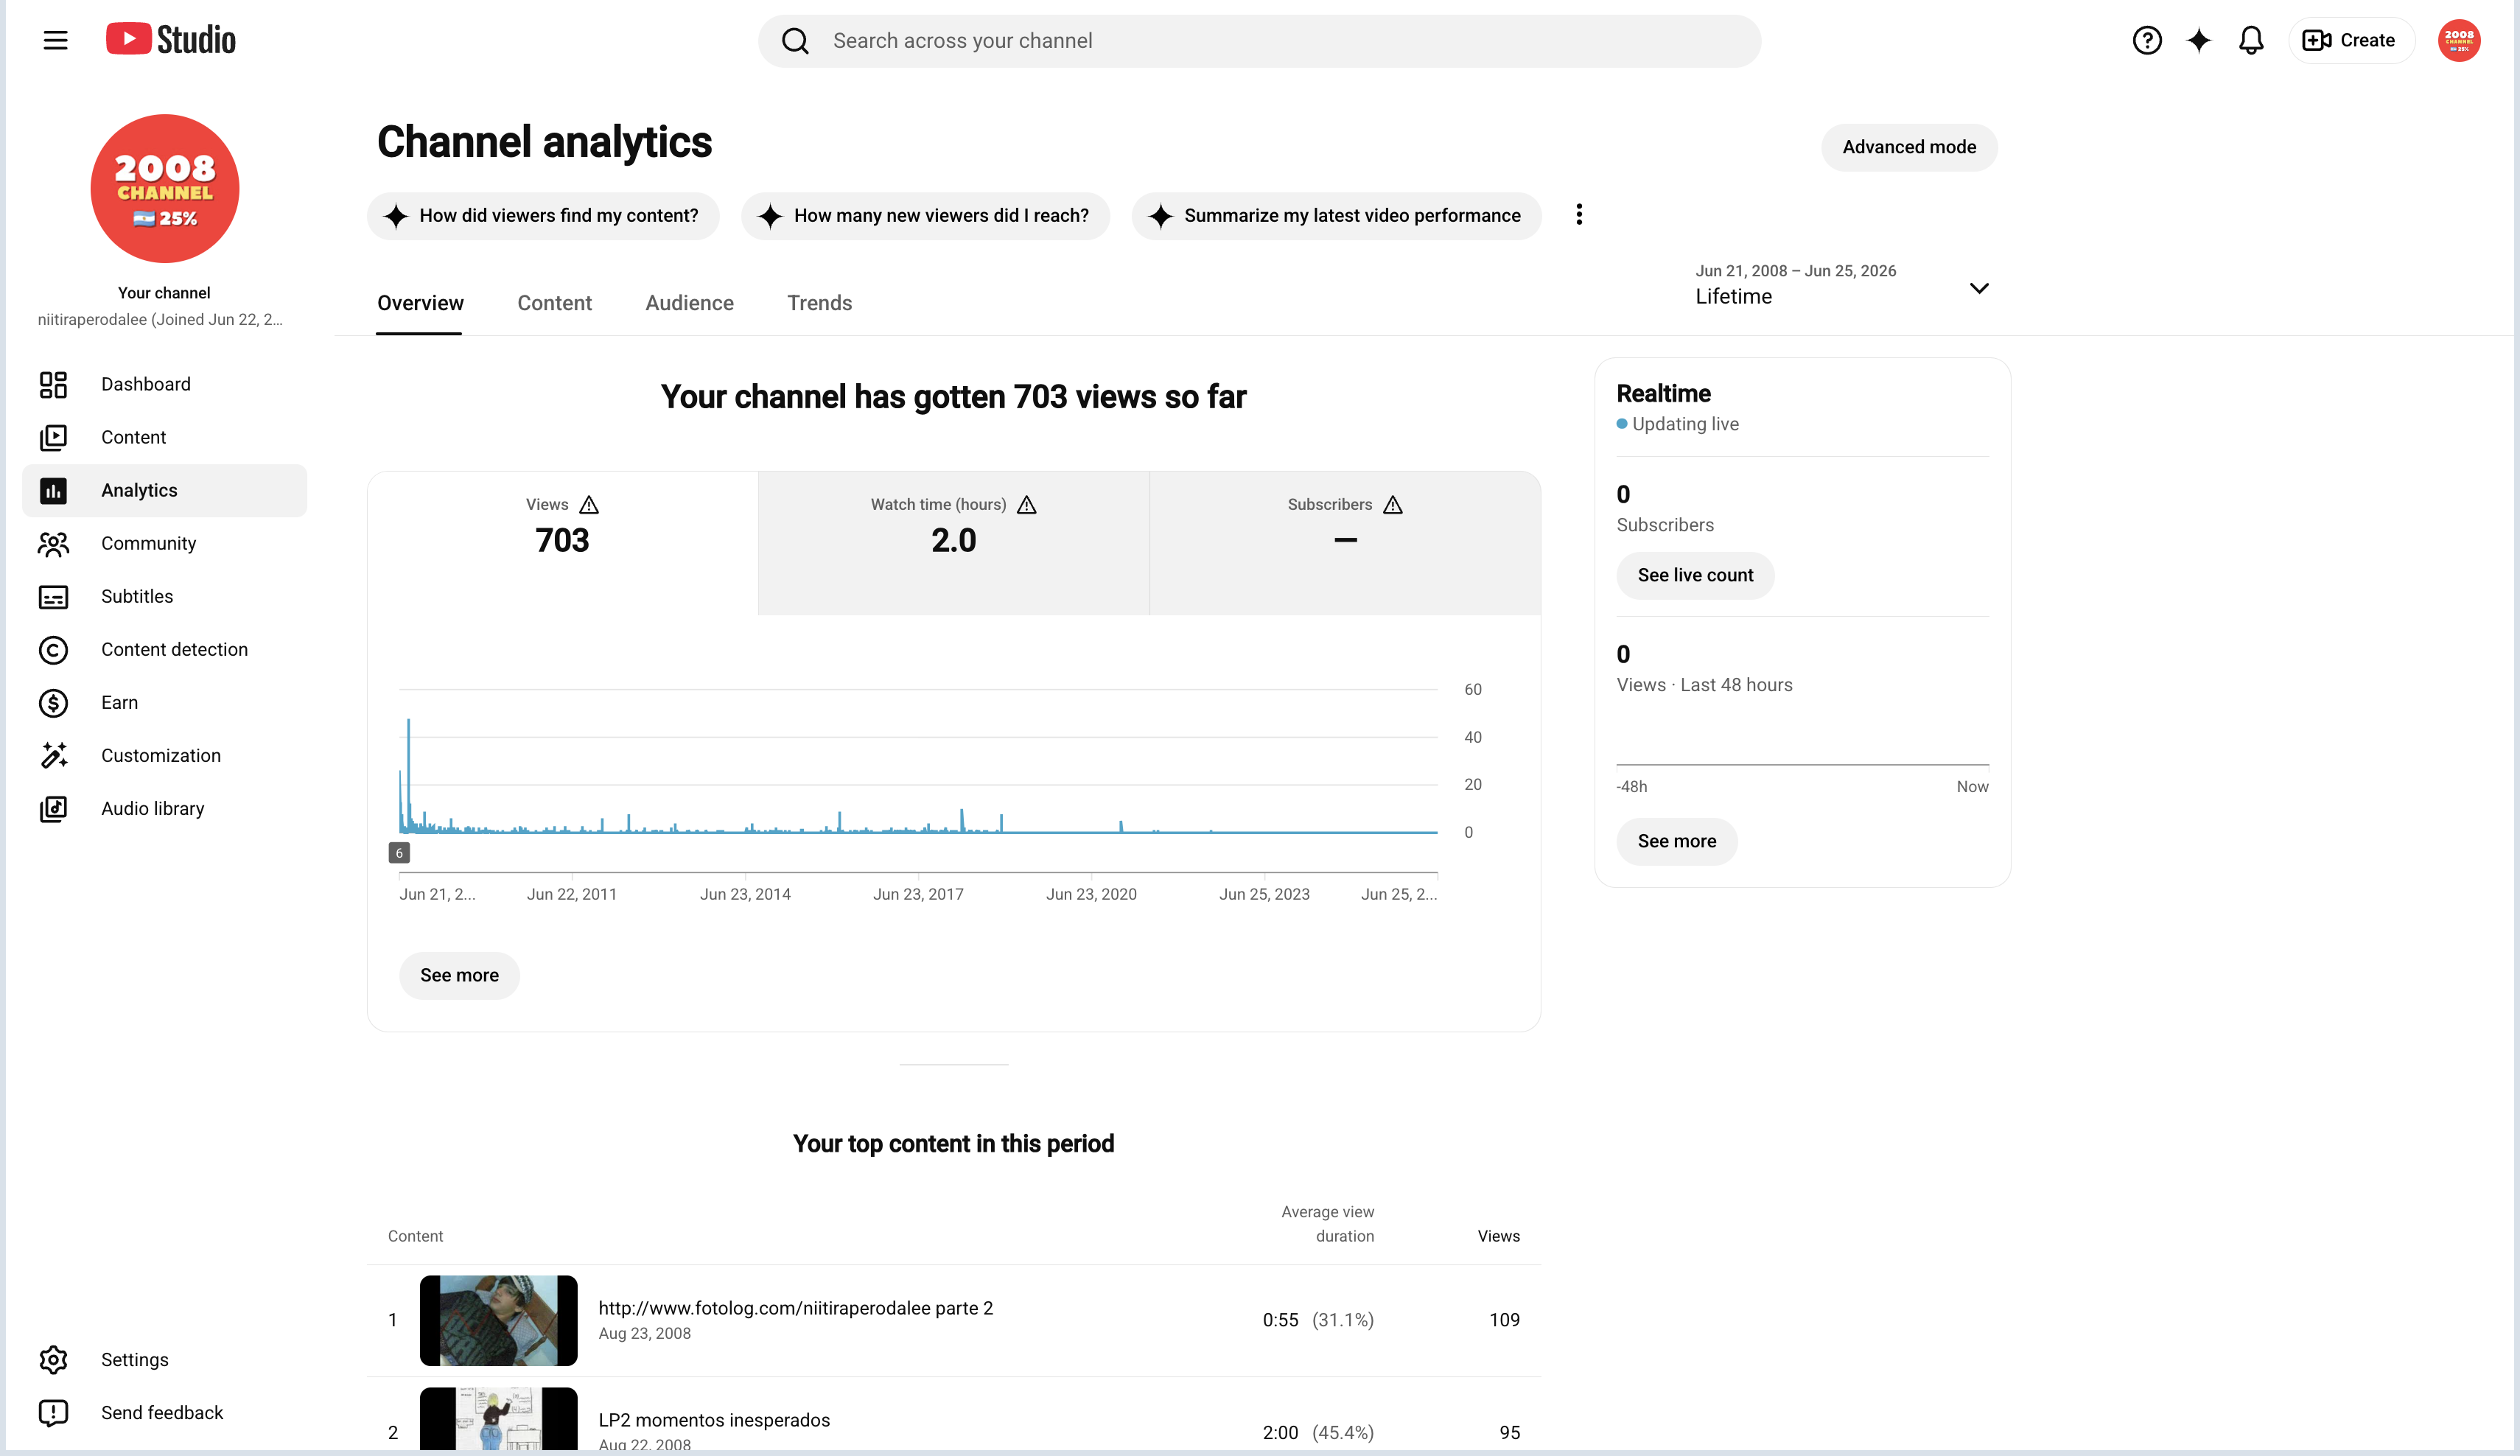Screen dimensions: 2520x1456
Task: Select the Views metric card
Action: (x=562, y=543)
